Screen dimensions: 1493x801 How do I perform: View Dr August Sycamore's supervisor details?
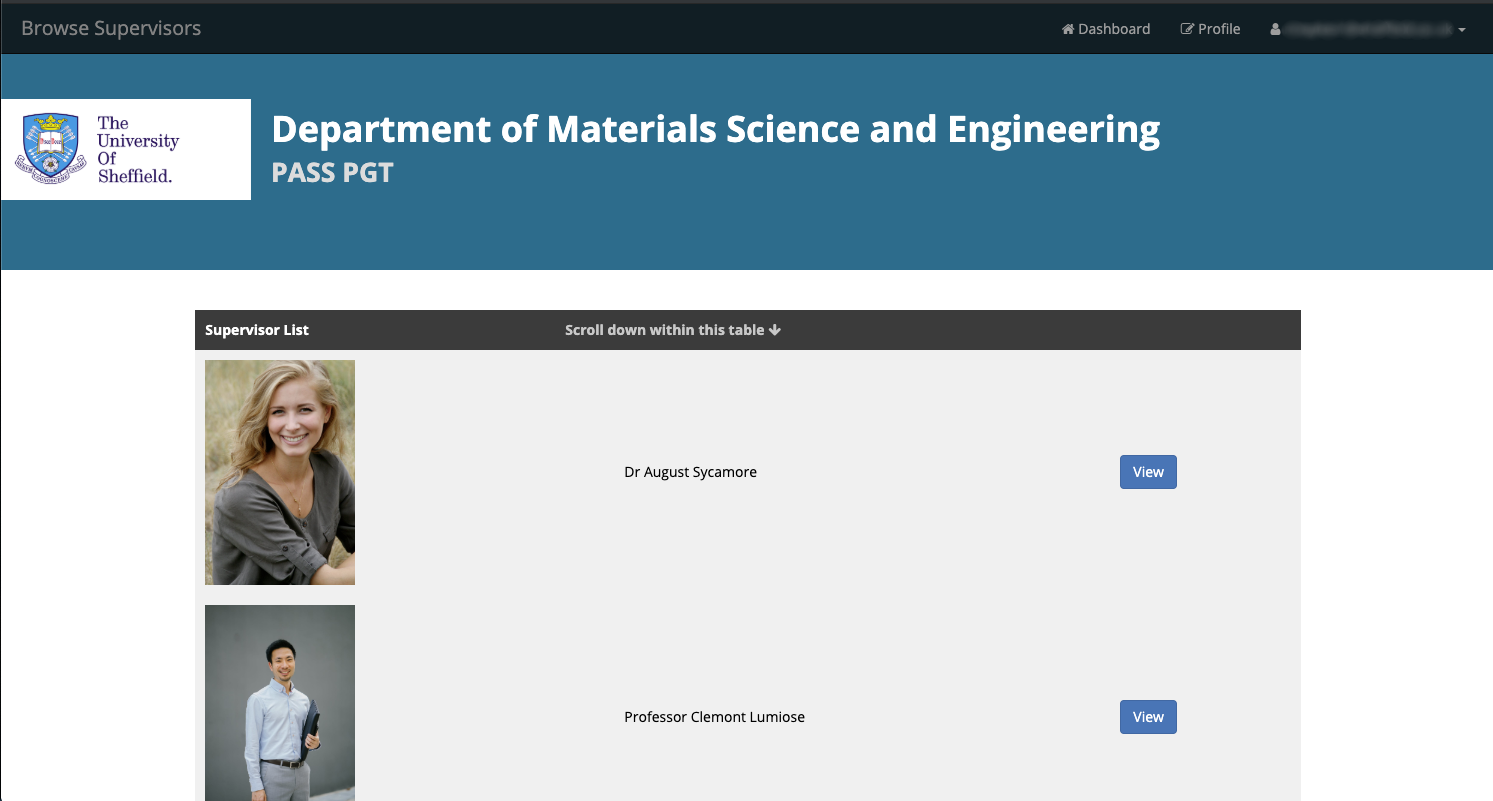point(1148,471)
